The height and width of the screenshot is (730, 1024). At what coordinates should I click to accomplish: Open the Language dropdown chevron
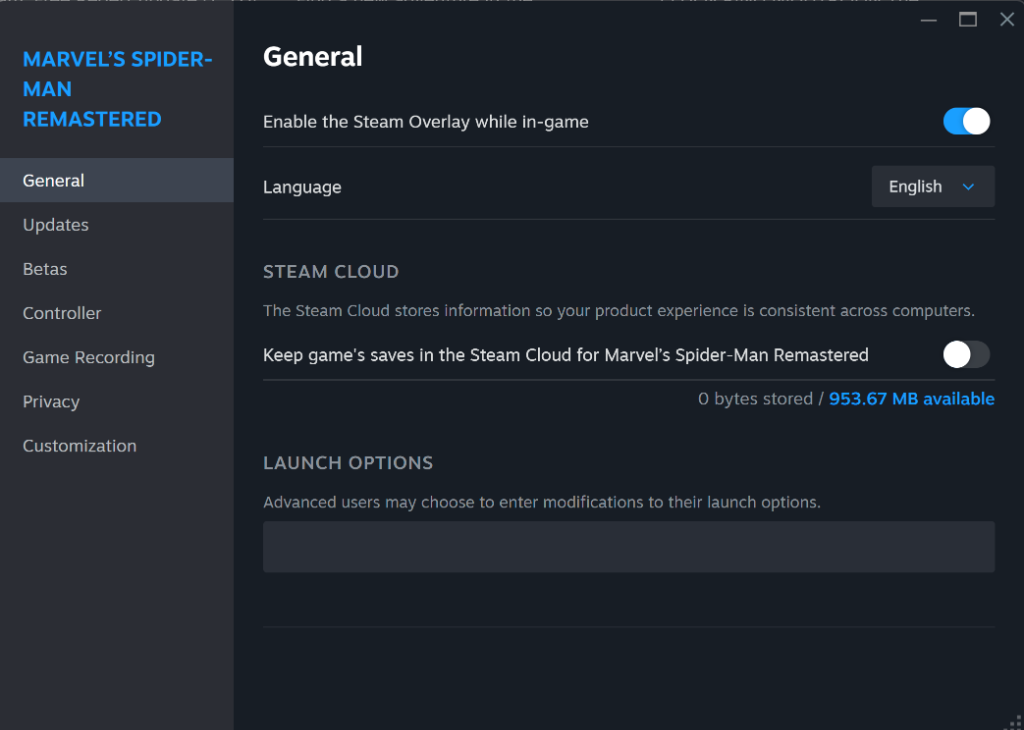point(968,186)
